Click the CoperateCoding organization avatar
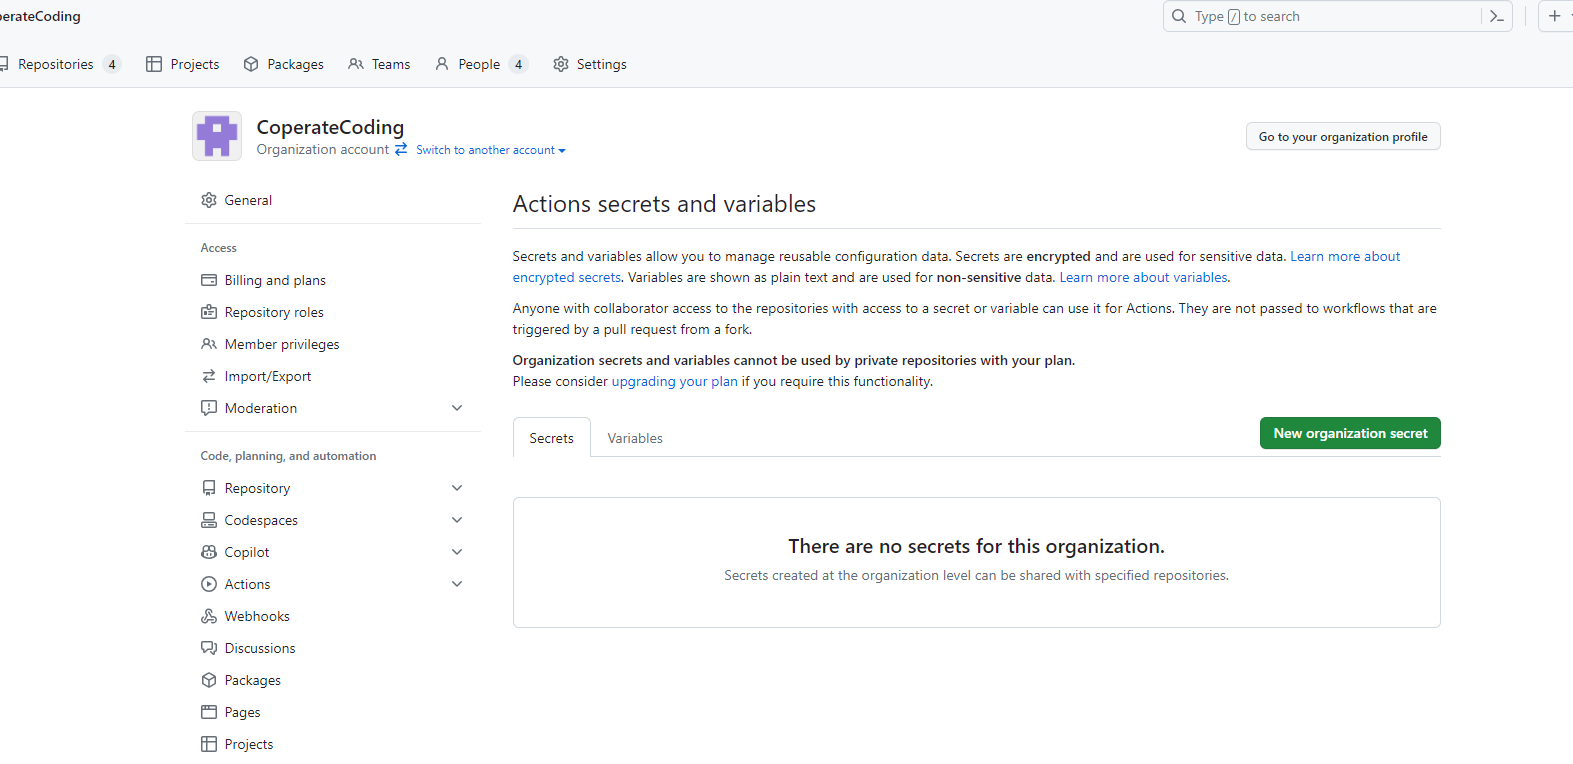 (x=217, y=136)
